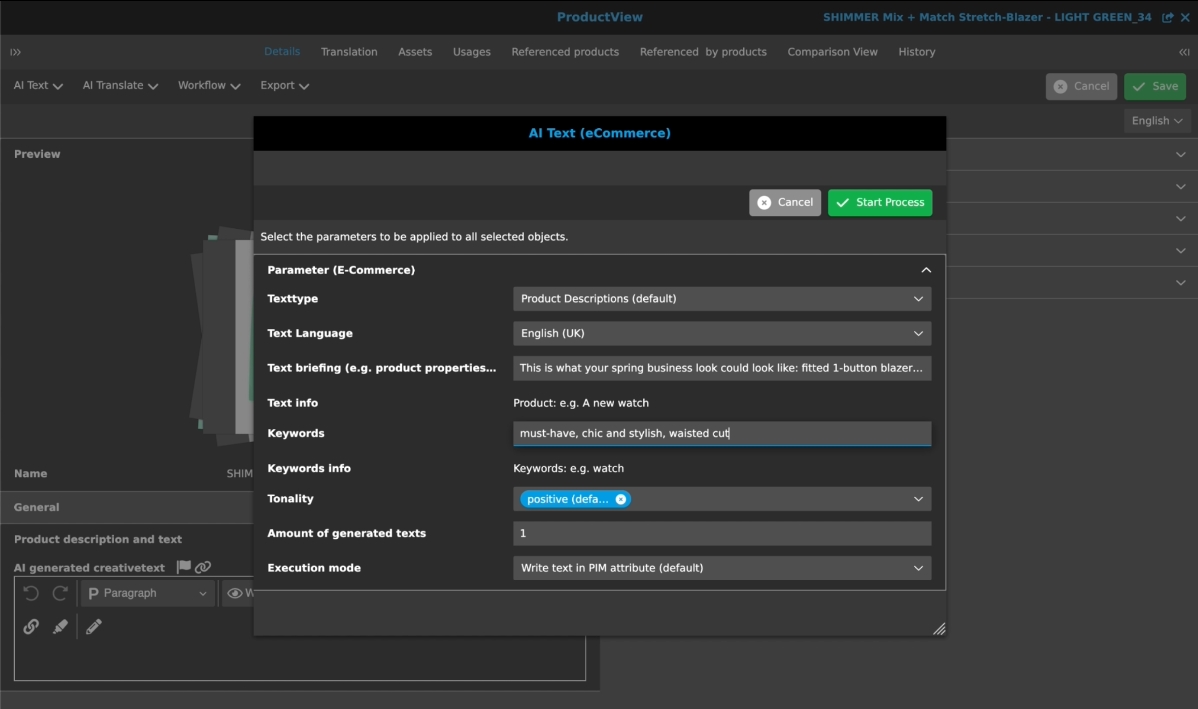Screen dimensions: 1198x709
Task: Click the flag icon beside AI generated creativetext
Action: (x=184, y=567)
